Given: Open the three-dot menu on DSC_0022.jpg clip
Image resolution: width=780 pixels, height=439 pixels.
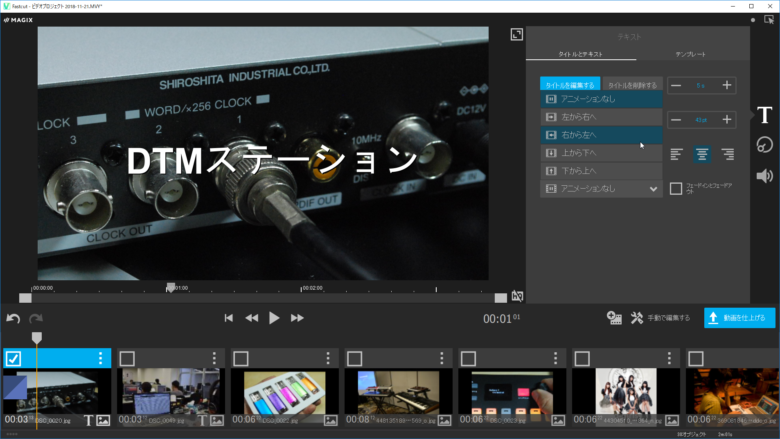Looking at the screenshot, I should pos(328,358).
